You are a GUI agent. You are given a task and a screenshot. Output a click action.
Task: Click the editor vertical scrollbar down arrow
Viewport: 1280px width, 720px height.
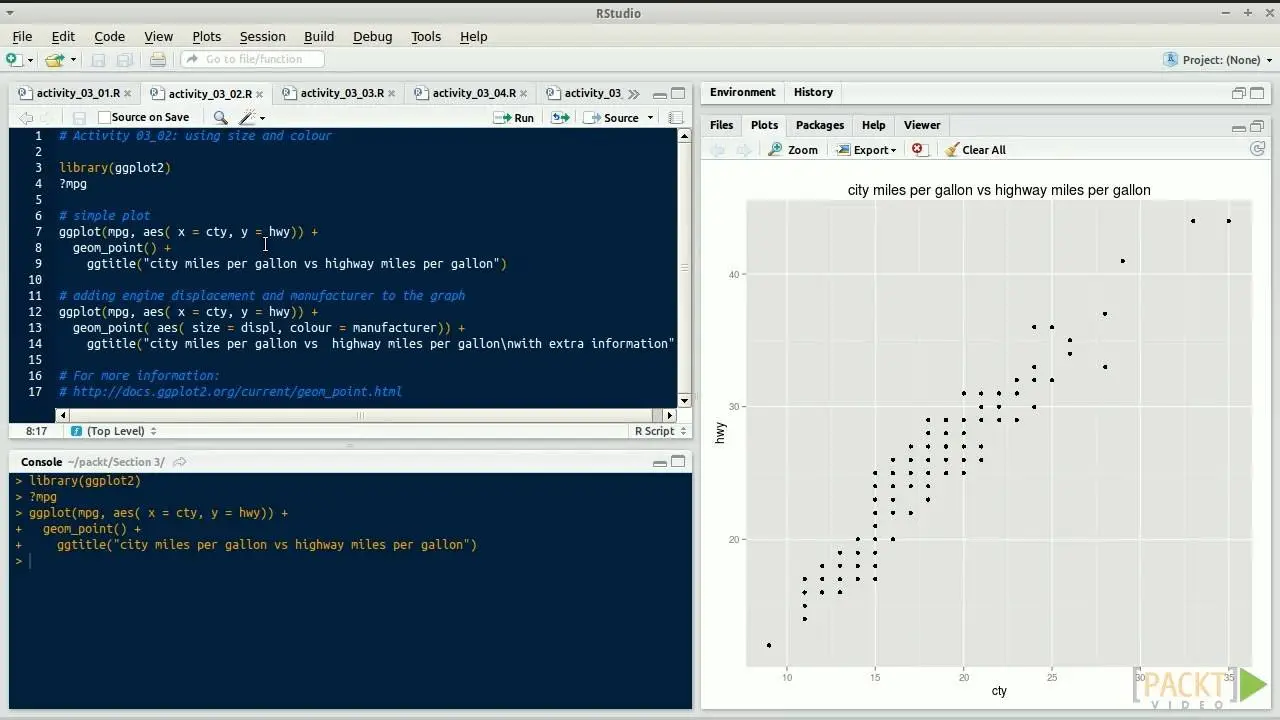(x=684, y=401)
